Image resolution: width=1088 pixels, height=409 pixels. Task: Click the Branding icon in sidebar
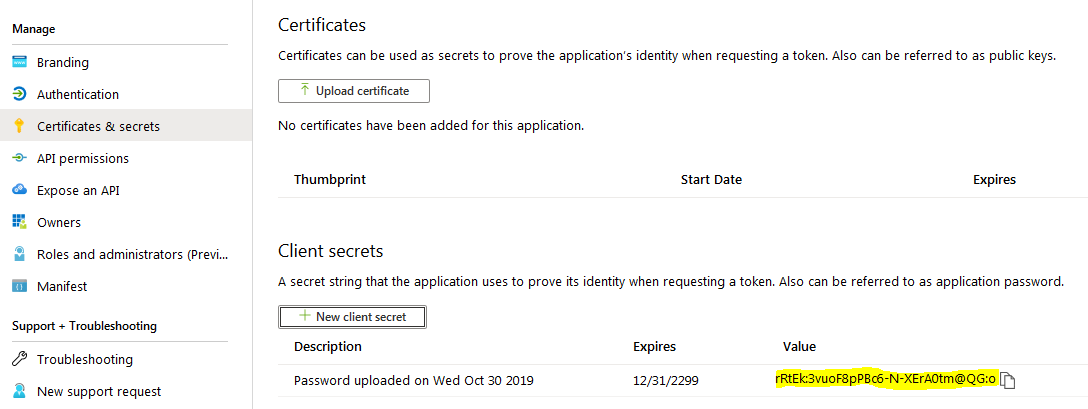[x=19, y=62]
